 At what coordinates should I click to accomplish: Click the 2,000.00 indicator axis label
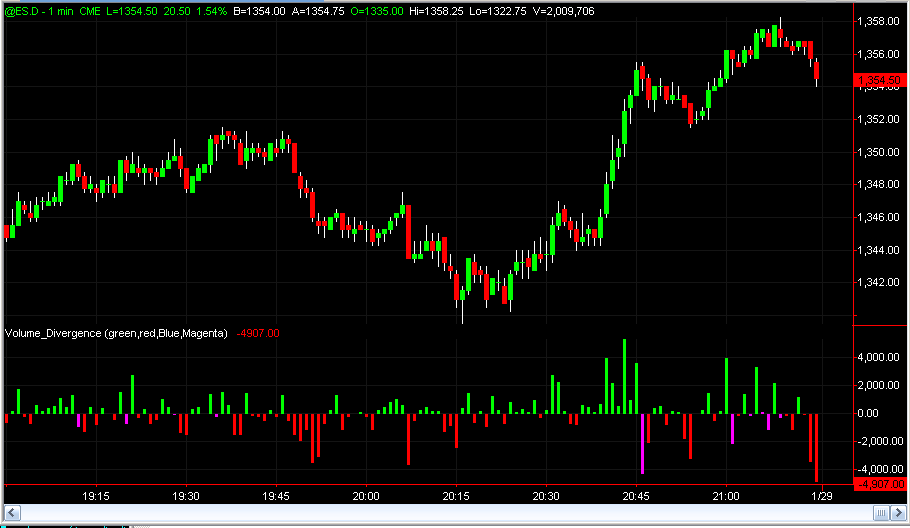tap(878, 385)
